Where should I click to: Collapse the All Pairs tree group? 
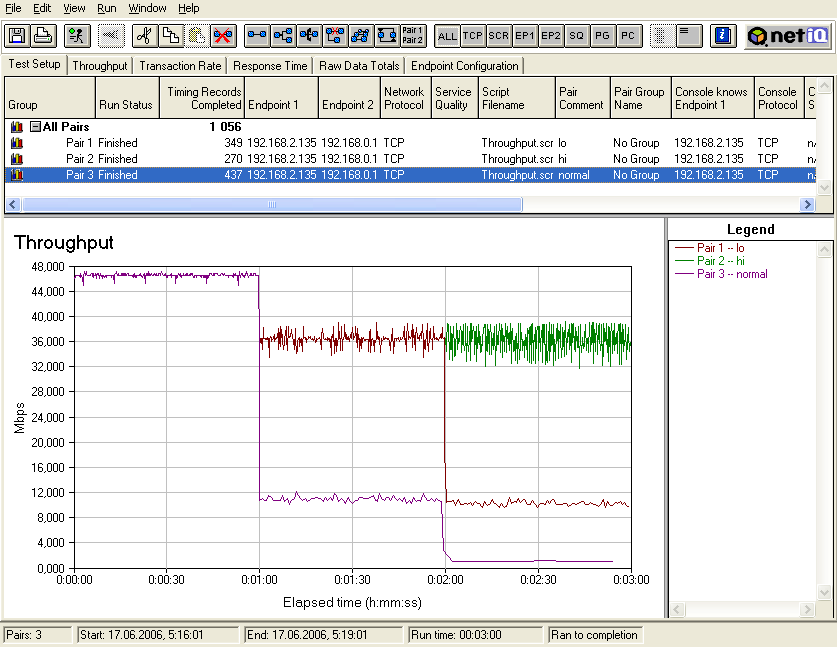[35, 127]
